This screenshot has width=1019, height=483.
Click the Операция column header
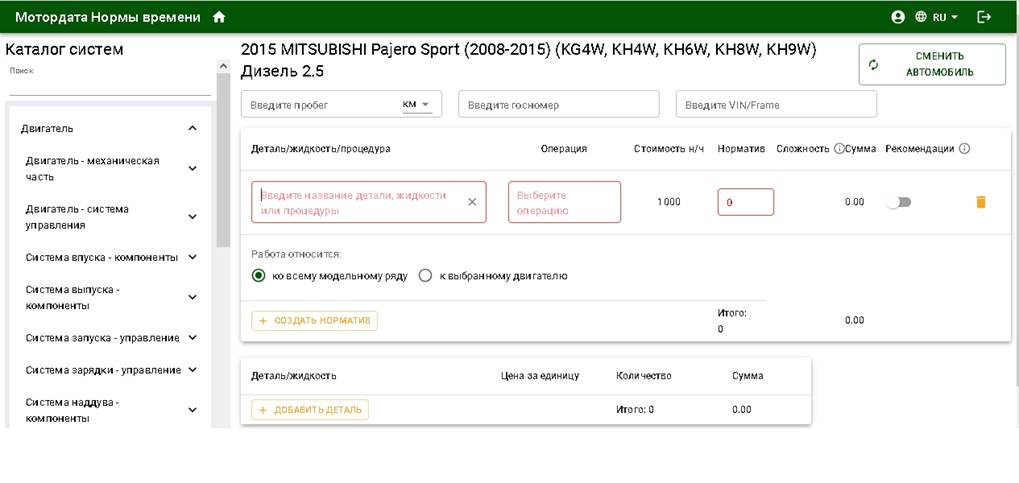tap(564, 149)
